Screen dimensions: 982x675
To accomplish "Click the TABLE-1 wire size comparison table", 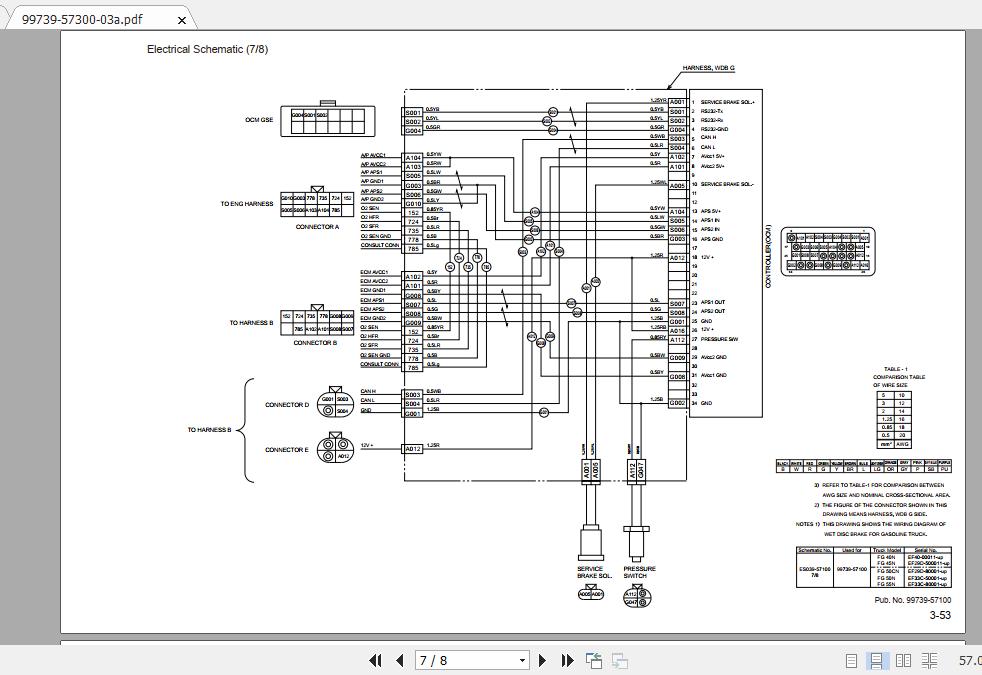I will 895,410.
